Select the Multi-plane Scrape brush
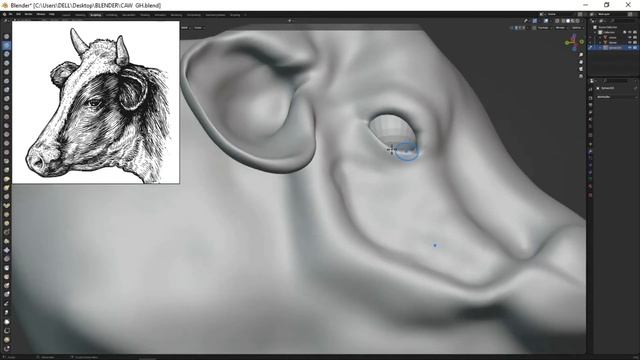 (7, 152)
